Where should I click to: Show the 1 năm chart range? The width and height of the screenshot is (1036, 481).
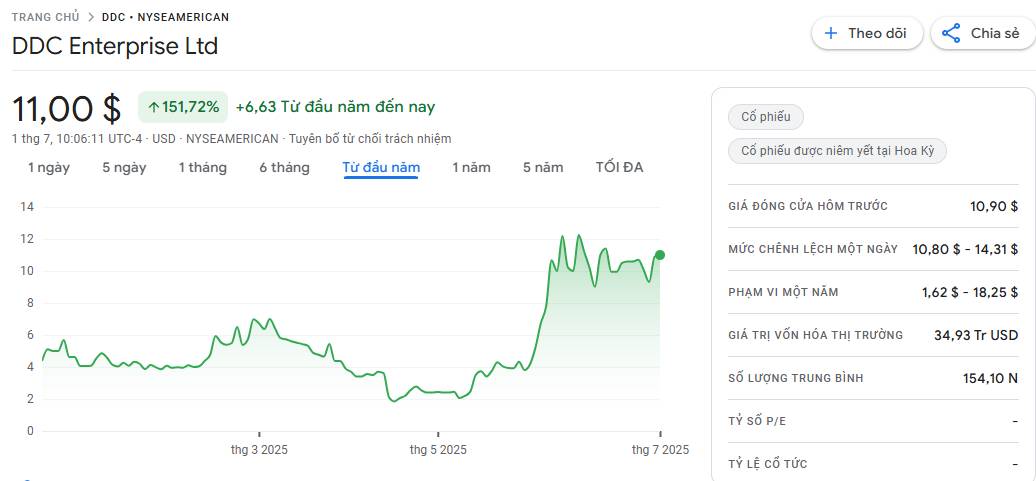coord(471,168)
